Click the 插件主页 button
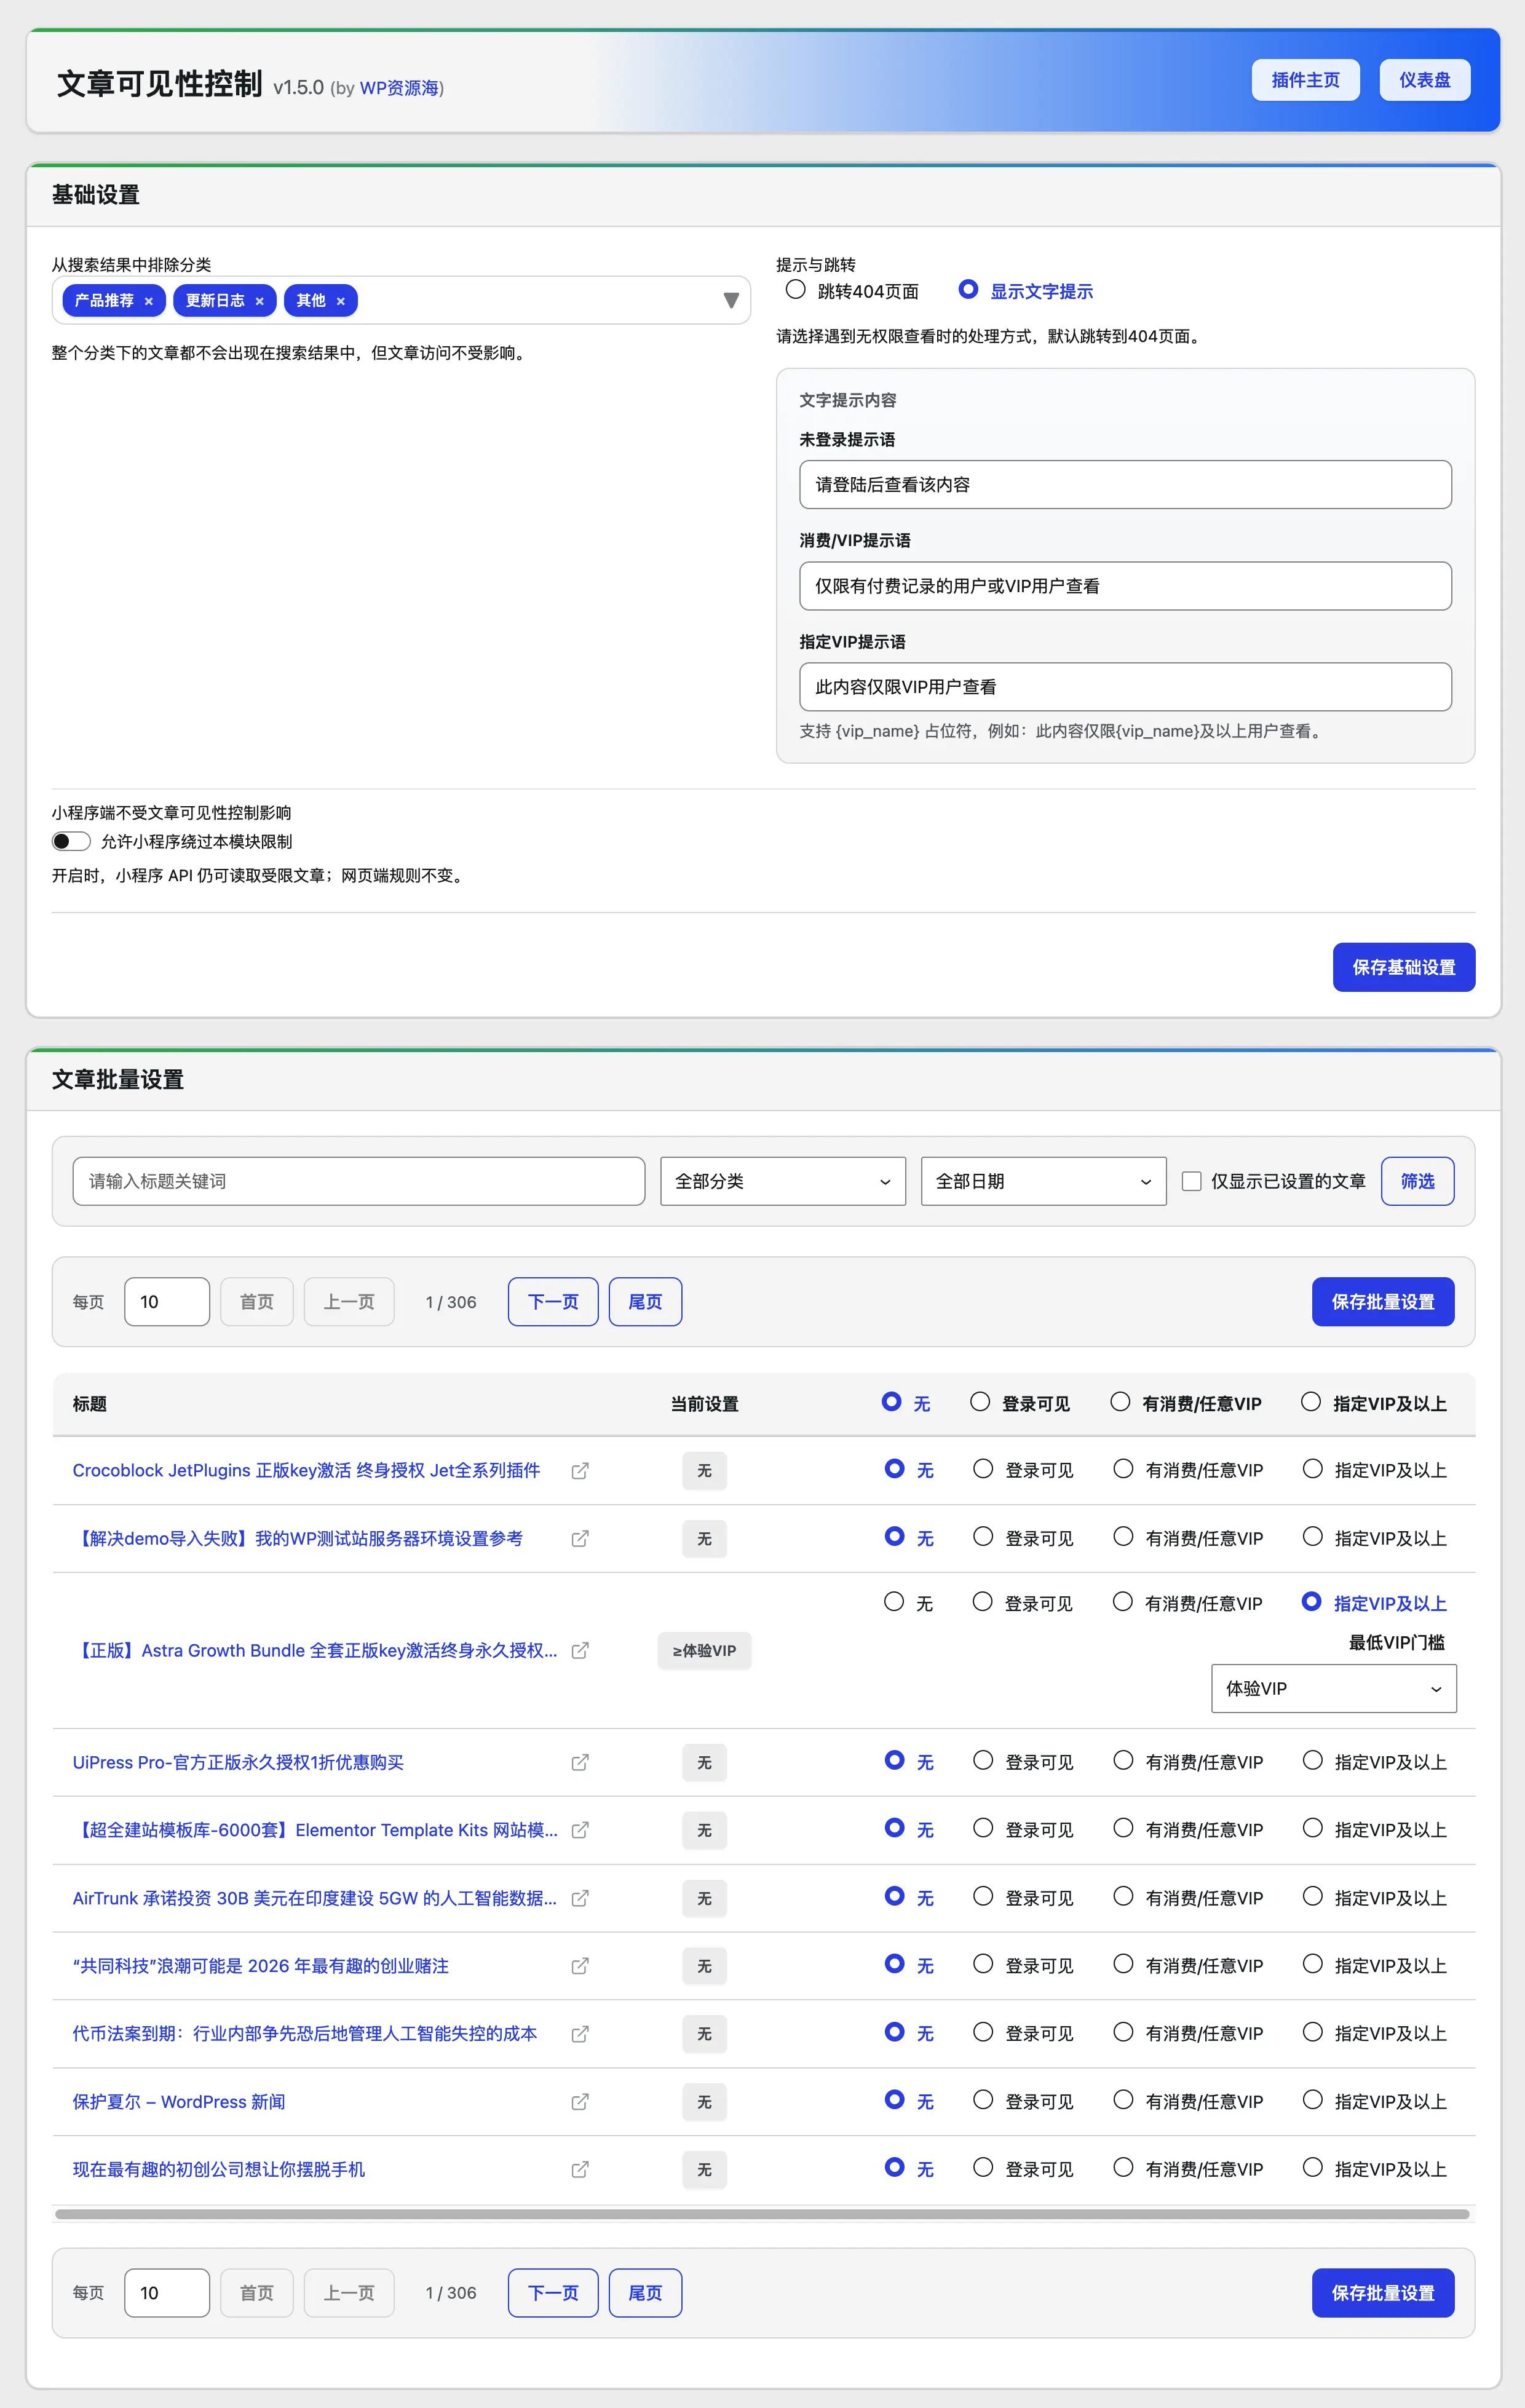Screen dimensions: 1525x2408 click(1305, 80)
